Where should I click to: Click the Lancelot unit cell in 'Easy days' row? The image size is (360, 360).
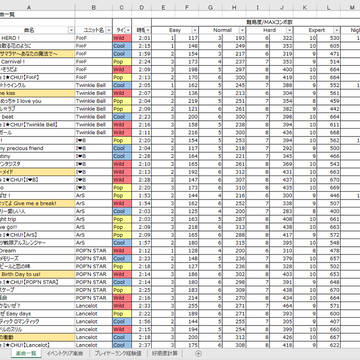click(94, 314)
